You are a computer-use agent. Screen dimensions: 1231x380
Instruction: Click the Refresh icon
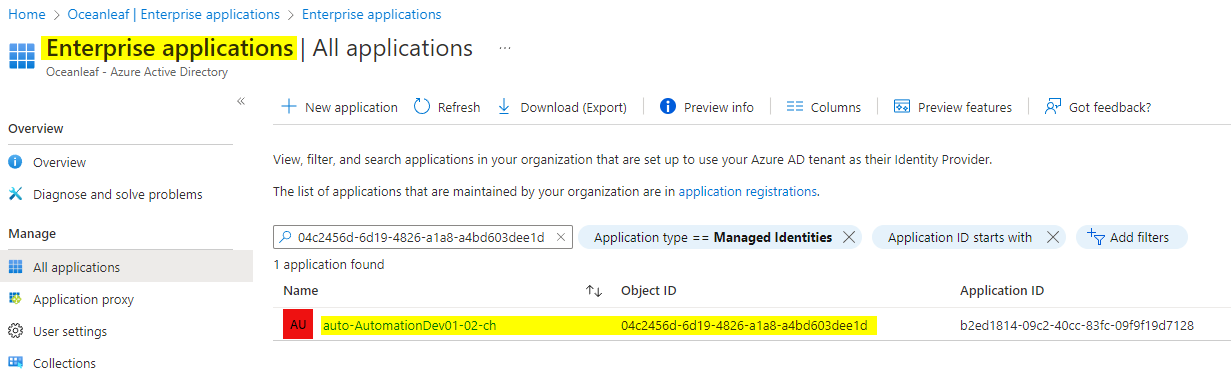point(422,107)
